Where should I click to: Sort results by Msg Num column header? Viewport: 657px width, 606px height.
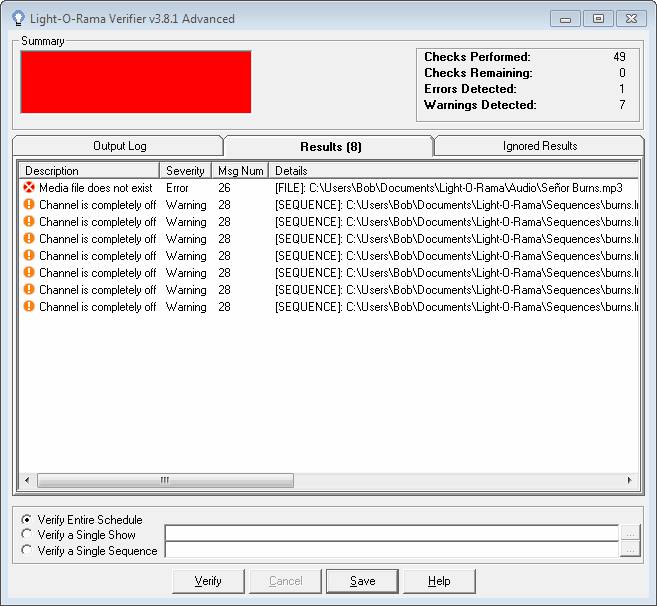[239, 171]
